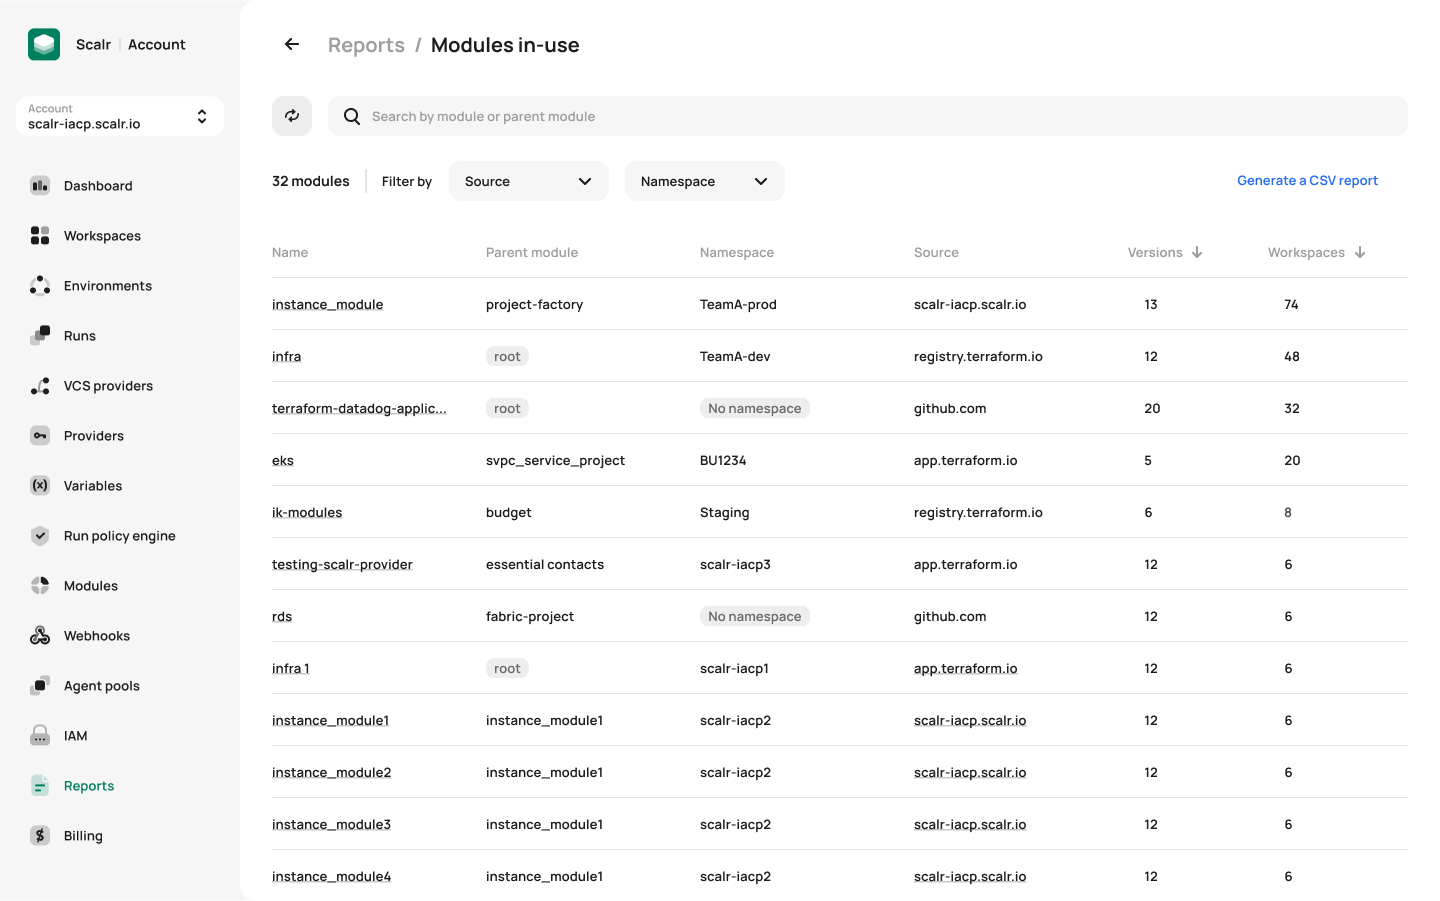
Task: Click the Source column header
Action: tap(936, 252)
